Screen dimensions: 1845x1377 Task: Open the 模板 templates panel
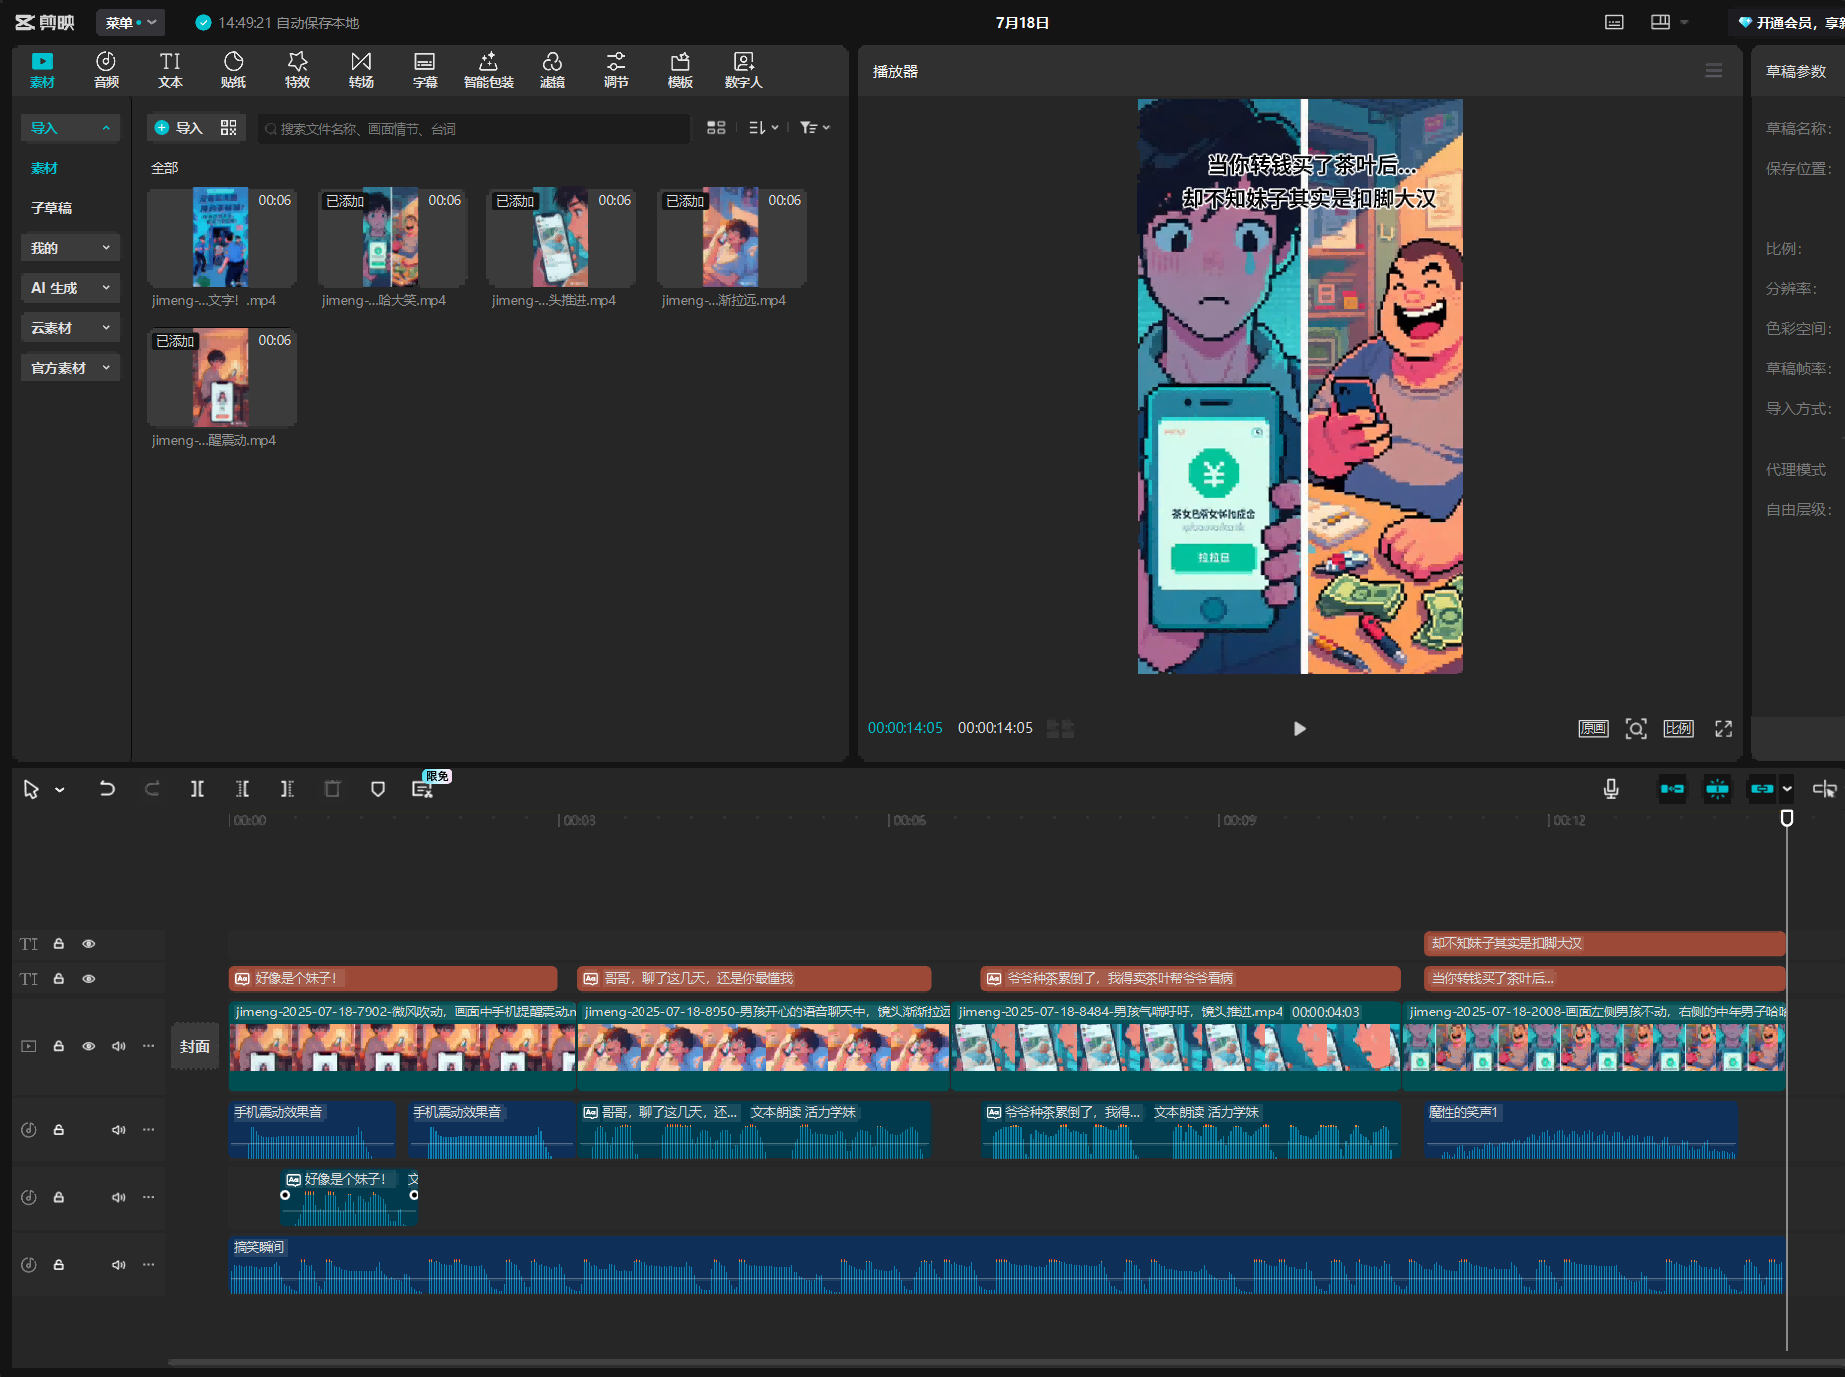(x=680, y=70)
